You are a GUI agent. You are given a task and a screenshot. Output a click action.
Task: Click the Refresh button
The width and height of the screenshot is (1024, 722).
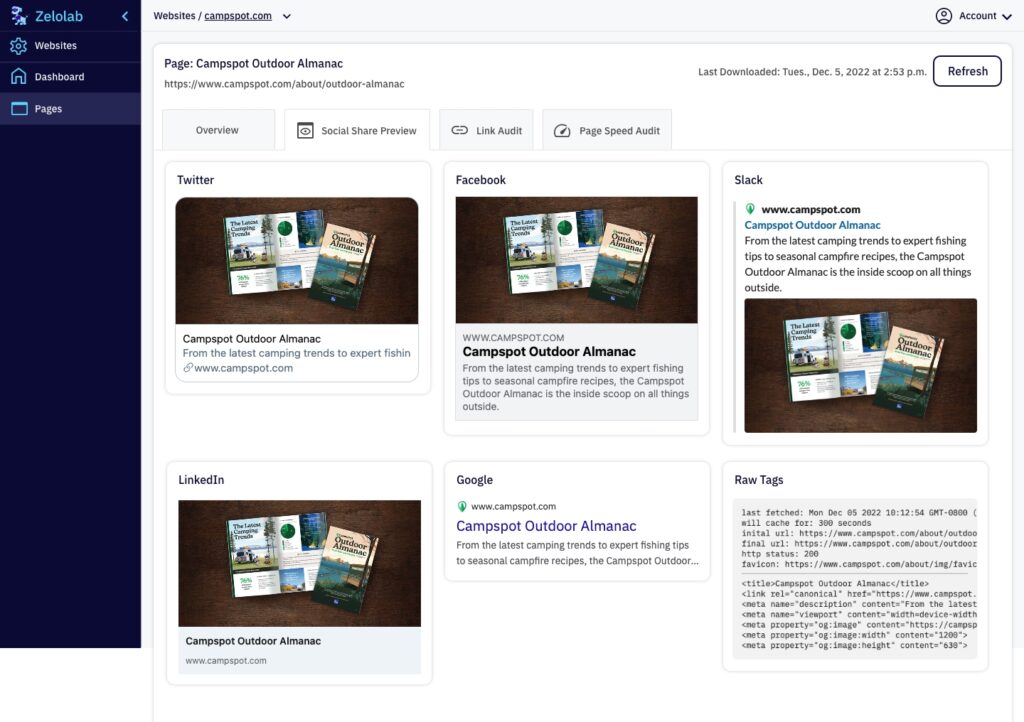(x=967, y=71)
